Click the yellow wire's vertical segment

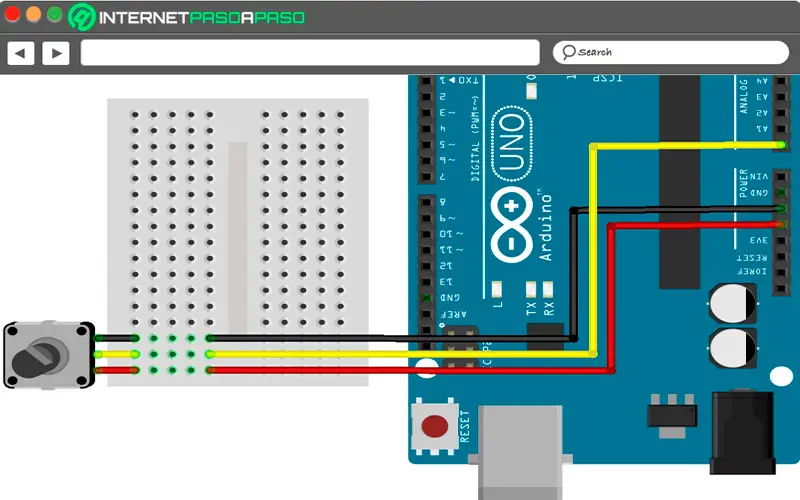593,250
